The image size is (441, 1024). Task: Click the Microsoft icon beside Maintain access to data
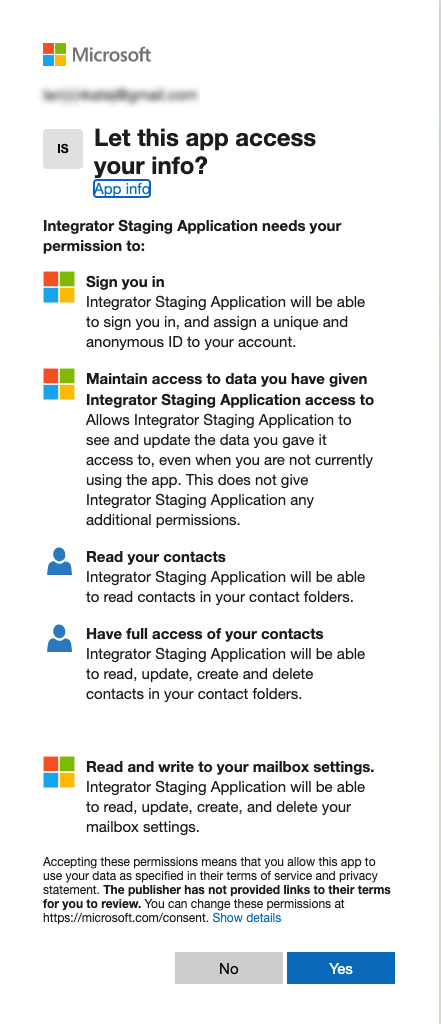59,384
